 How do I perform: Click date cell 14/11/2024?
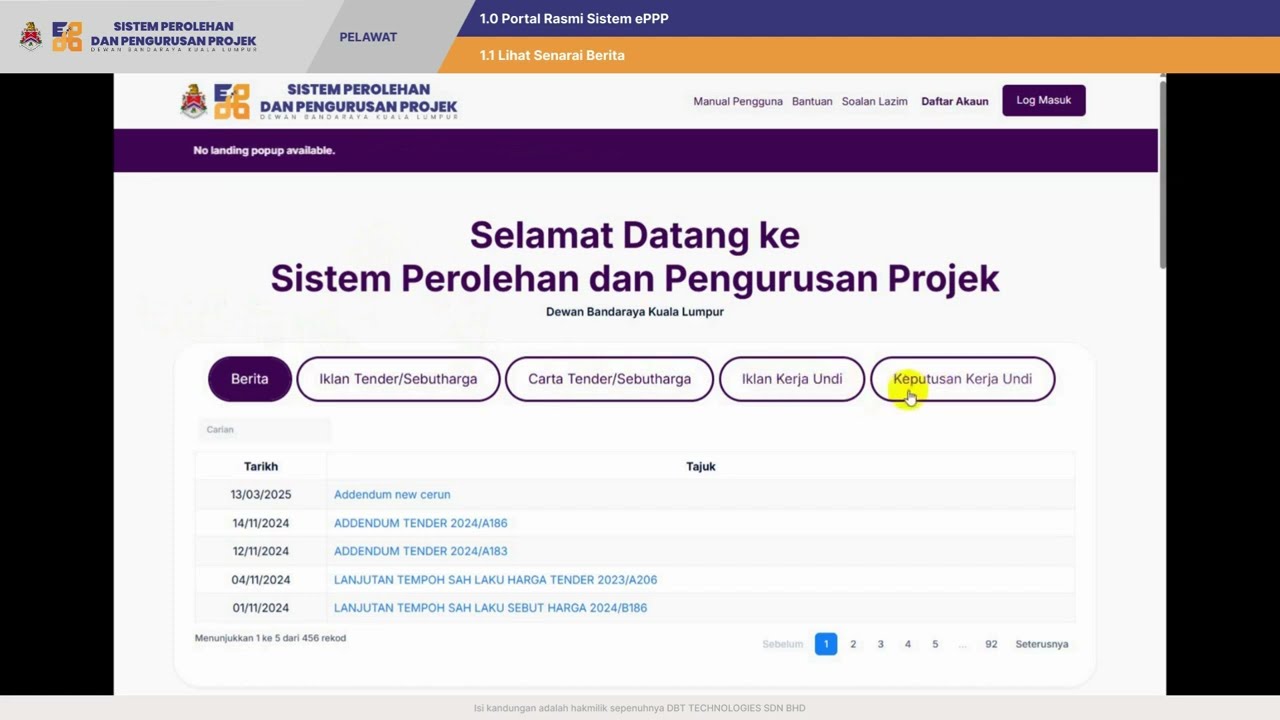click(x=261, y=523)
